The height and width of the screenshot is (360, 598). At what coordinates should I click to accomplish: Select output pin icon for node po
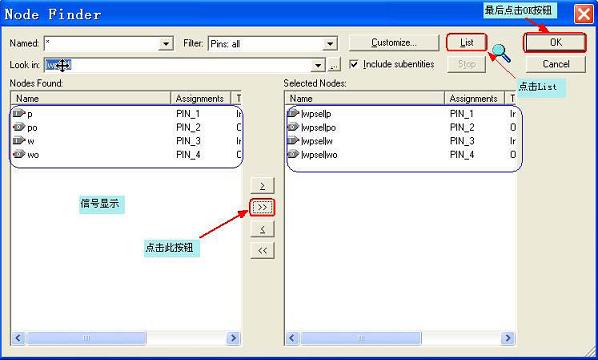pos(19,127)
